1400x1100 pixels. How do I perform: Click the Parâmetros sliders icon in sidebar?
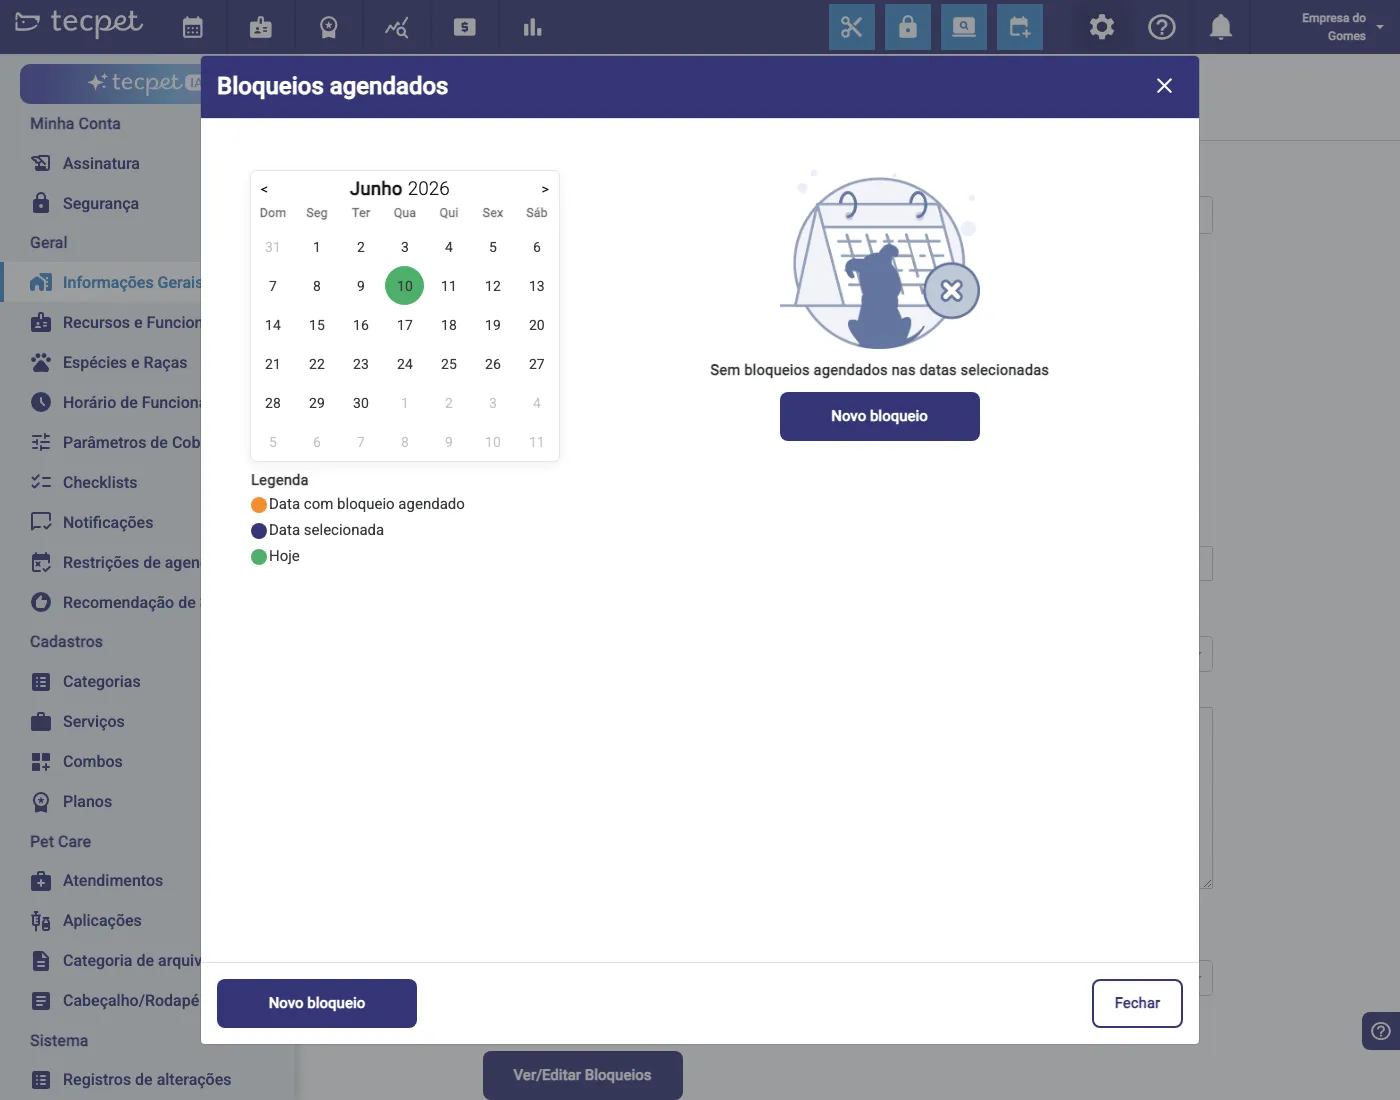click(41, 442)
